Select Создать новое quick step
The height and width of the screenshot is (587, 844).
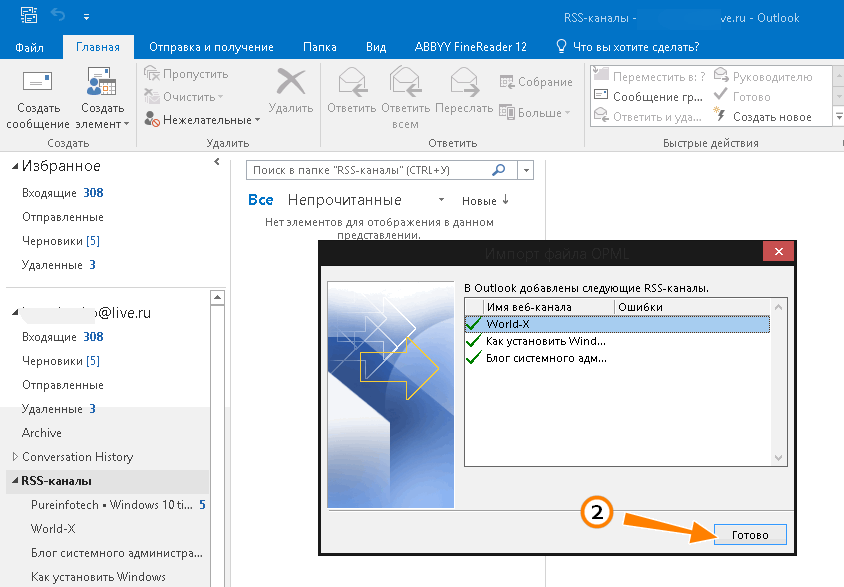[x=762, y=117]
